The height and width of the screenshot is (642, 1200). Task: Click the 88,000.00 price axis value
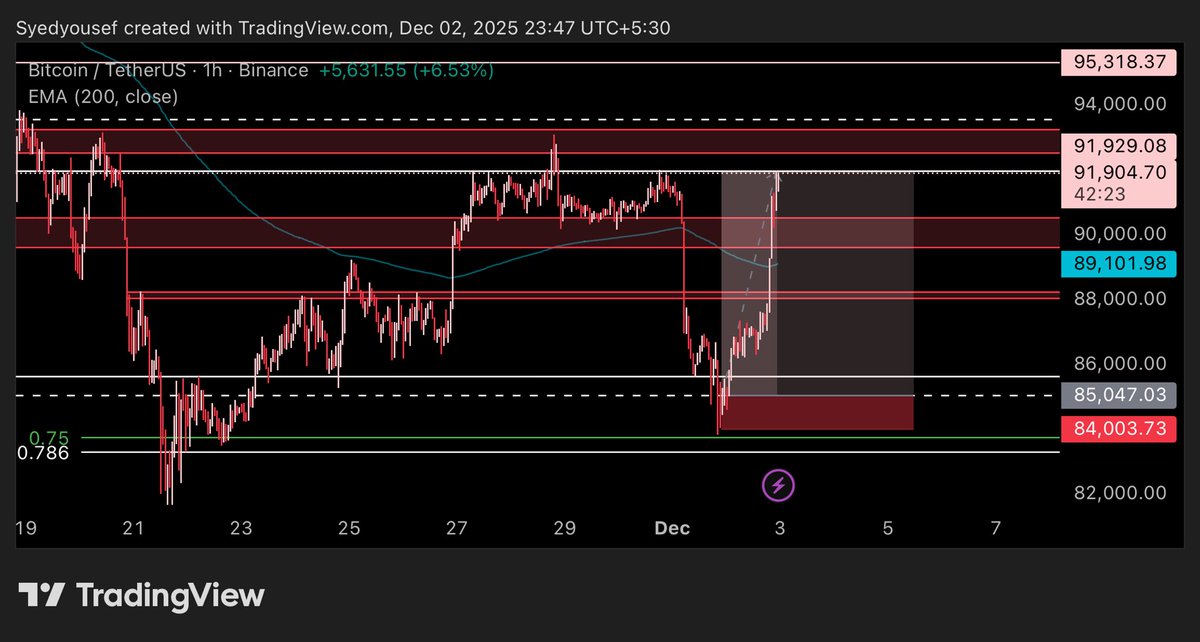pyautogui.click(x=1120, y=298)
